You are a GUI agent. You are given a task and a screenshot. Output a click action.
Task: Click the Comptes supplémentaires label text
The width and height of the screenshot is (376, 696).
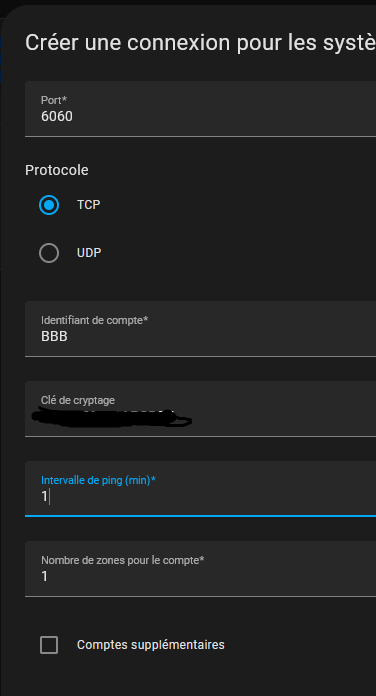[x=150, y=645]
